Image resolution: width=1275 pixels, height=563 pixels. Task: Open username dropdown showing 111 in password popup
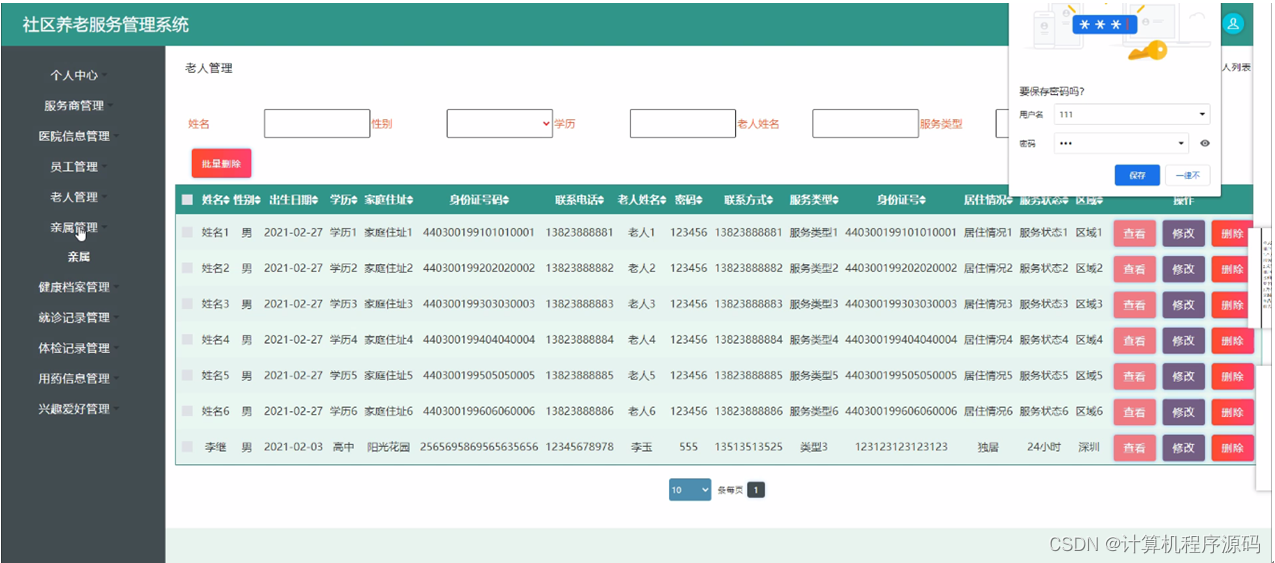click(x=1132, y=114)
